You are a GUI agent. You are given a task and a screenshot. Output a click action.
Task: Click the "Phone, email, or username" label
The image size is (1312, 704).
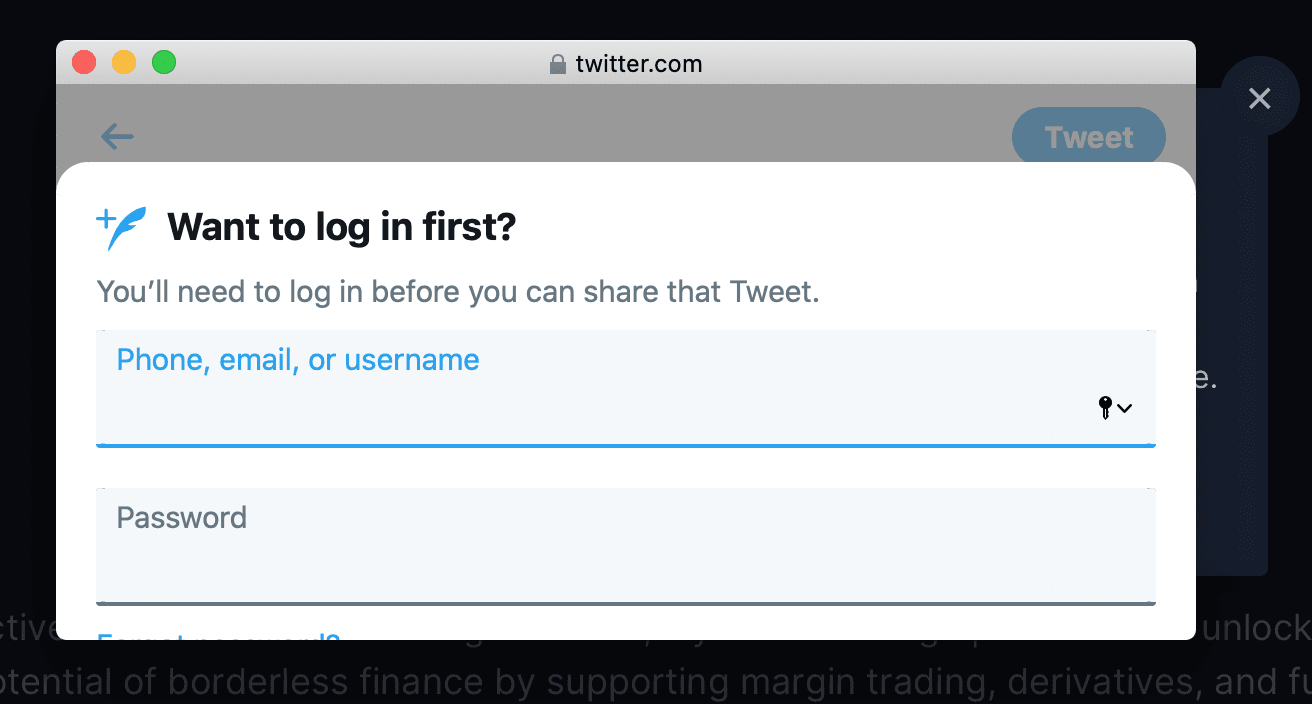pyautogui.click(x=298, y=360)
